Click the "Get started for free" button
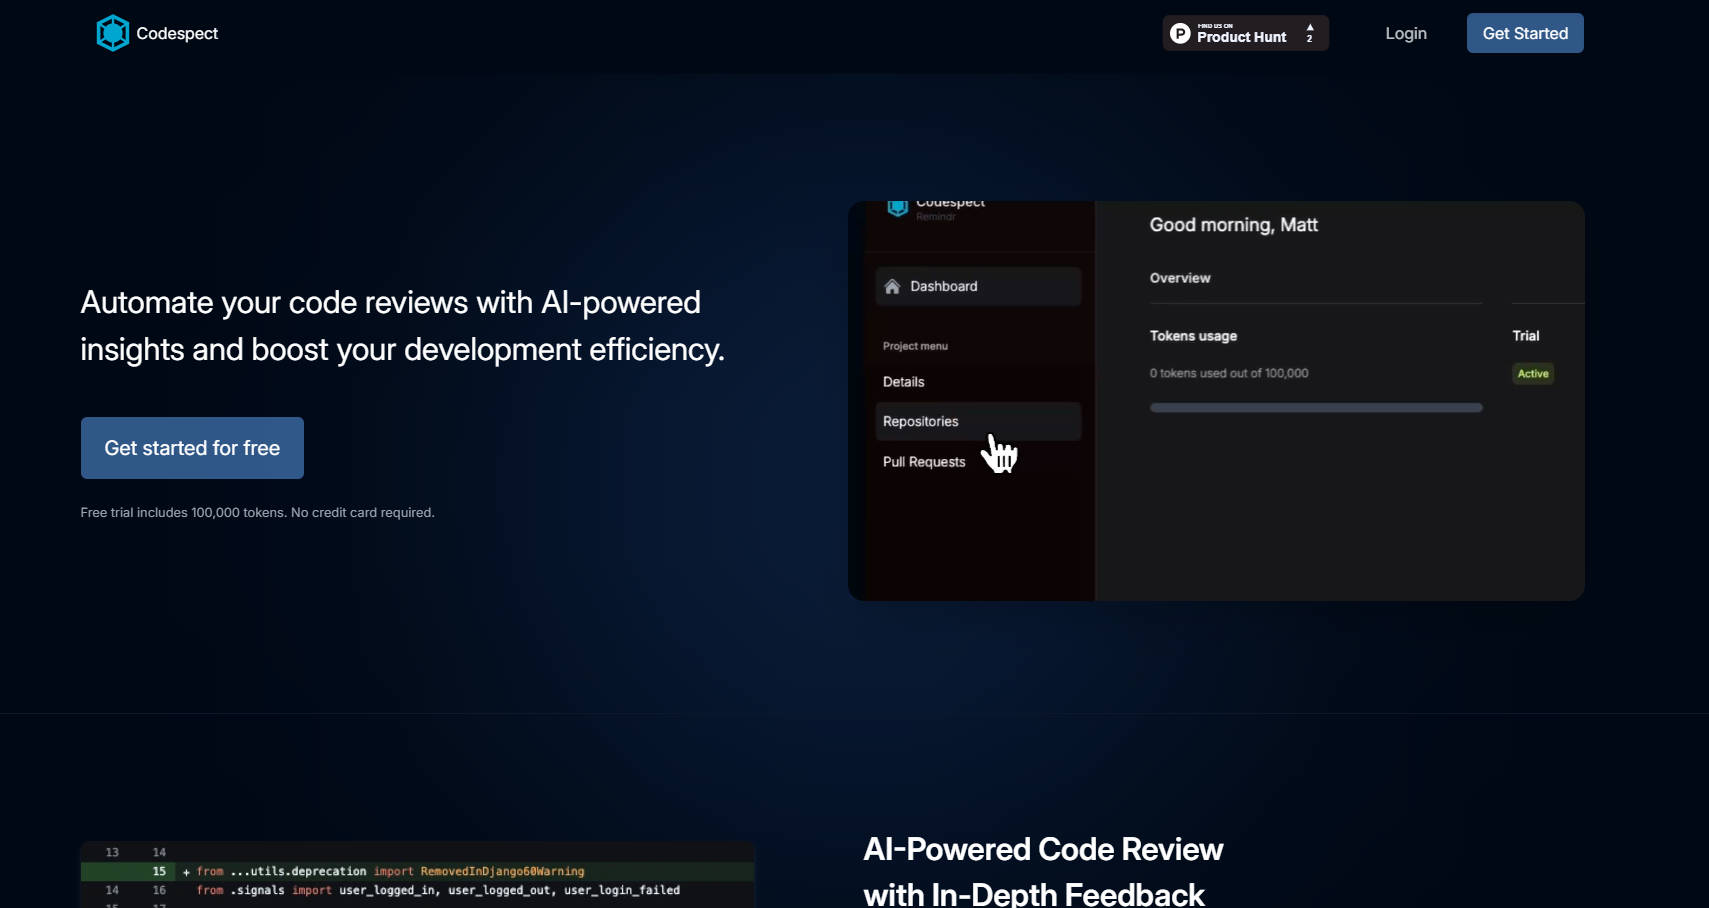 [x=191, y=448]
